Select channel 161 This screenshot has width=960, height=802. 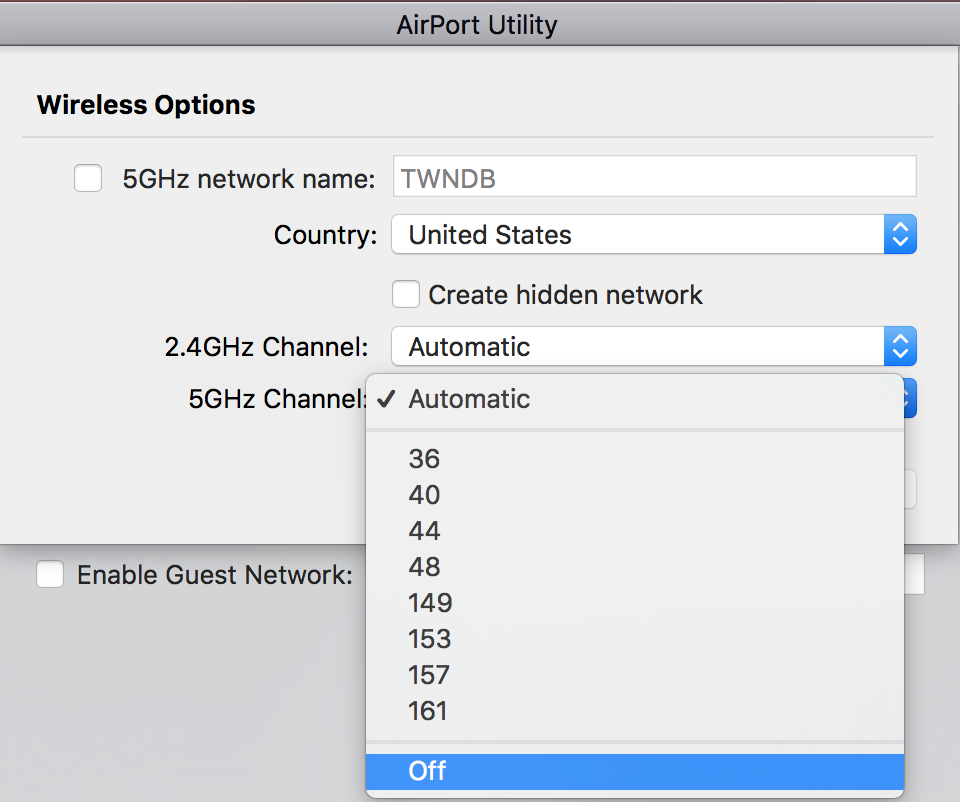(x=635, y=711)
